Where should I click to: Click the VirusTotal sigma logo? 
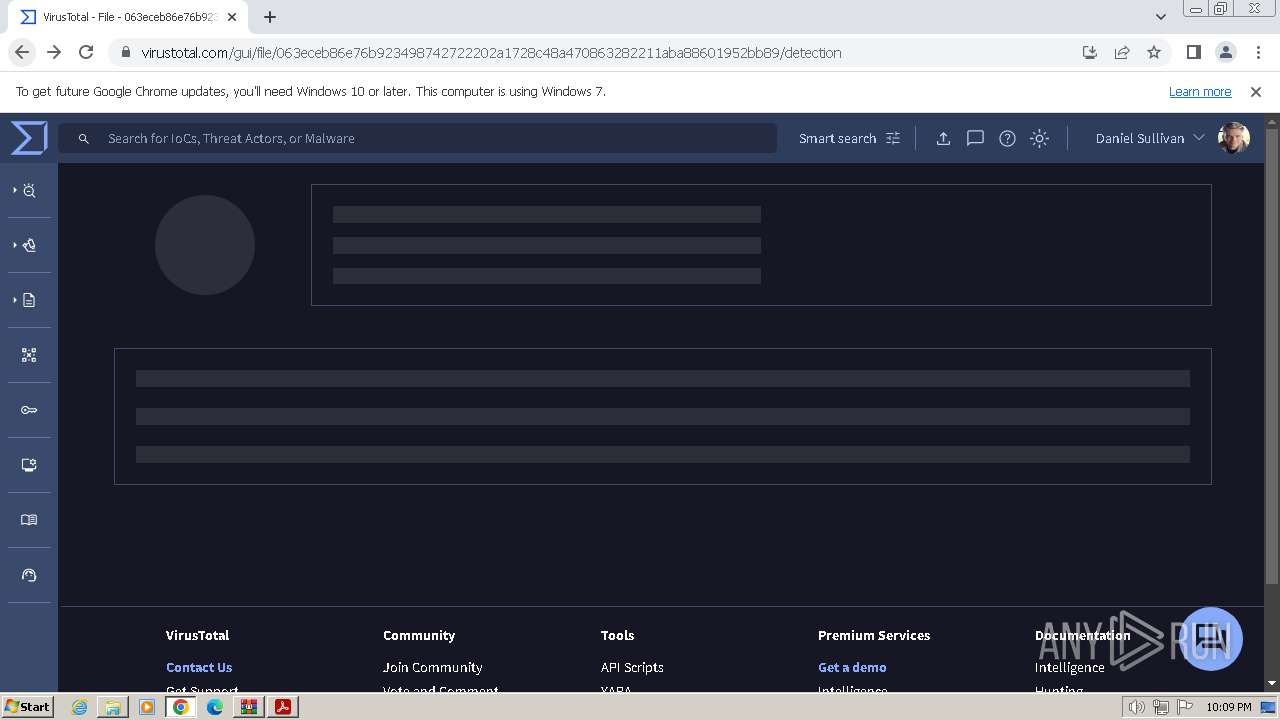[29, 138]
